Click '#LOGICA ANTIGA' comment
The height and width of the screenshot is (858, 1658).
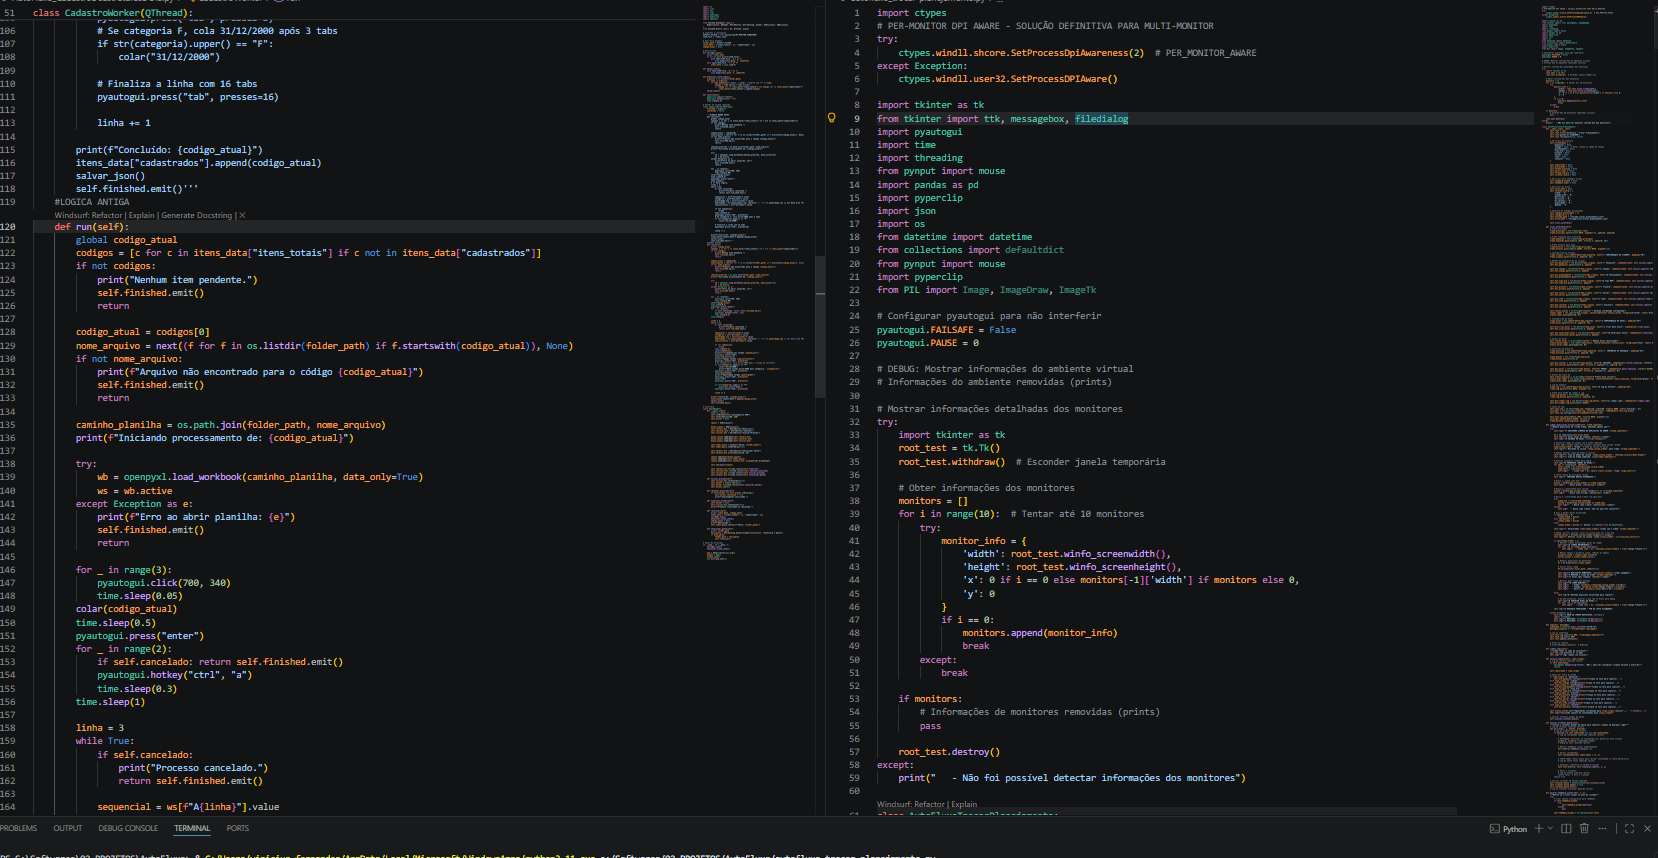[x=92, y=202]
